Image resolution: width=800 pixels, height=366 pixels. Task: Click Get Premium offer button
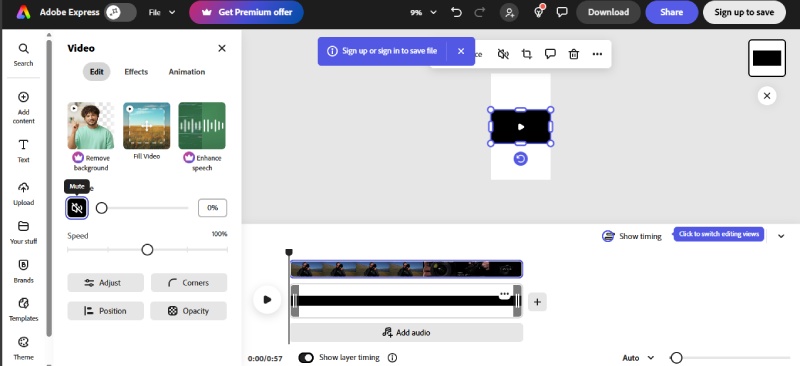[246, 12]
